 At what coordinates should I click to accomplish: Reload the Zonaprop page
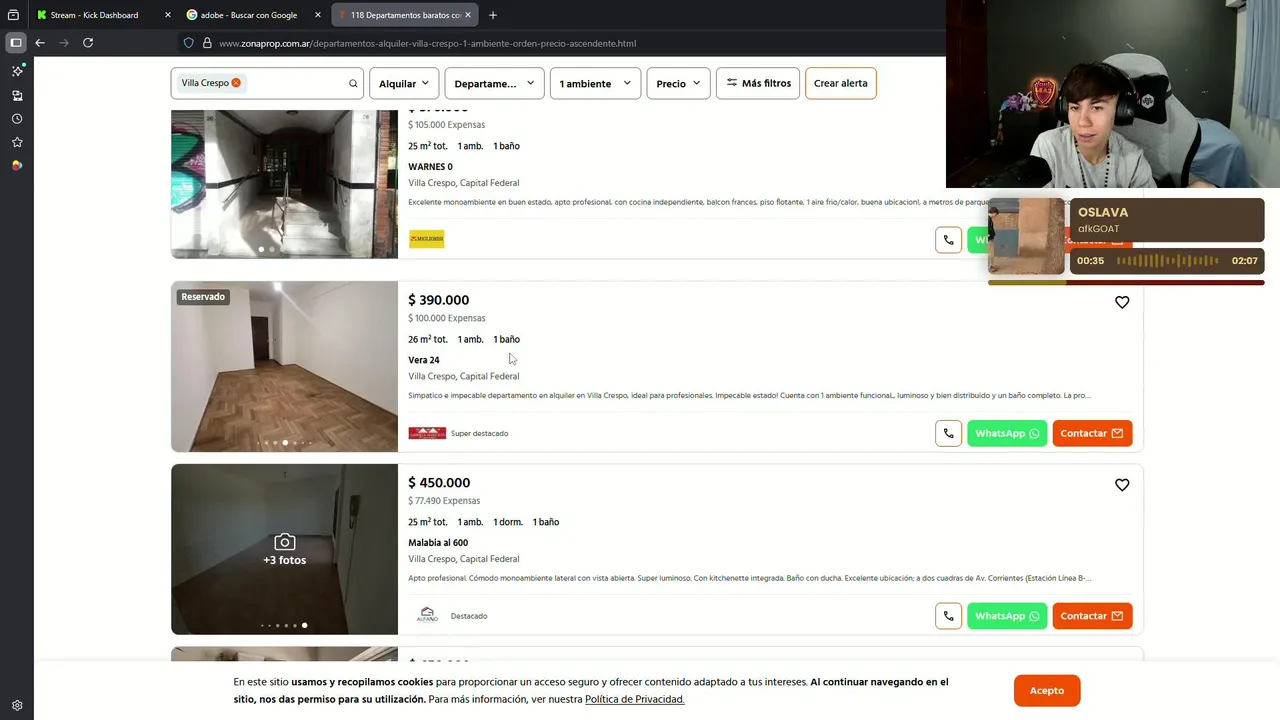pyautogui.click(x=88, y=43)
